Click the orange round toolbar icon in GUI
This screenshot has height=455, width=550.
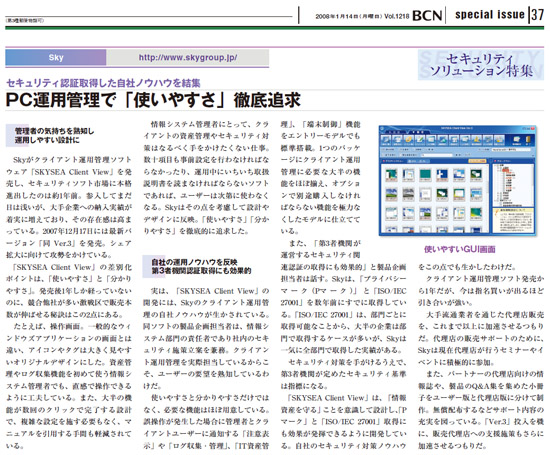[408, 140]
